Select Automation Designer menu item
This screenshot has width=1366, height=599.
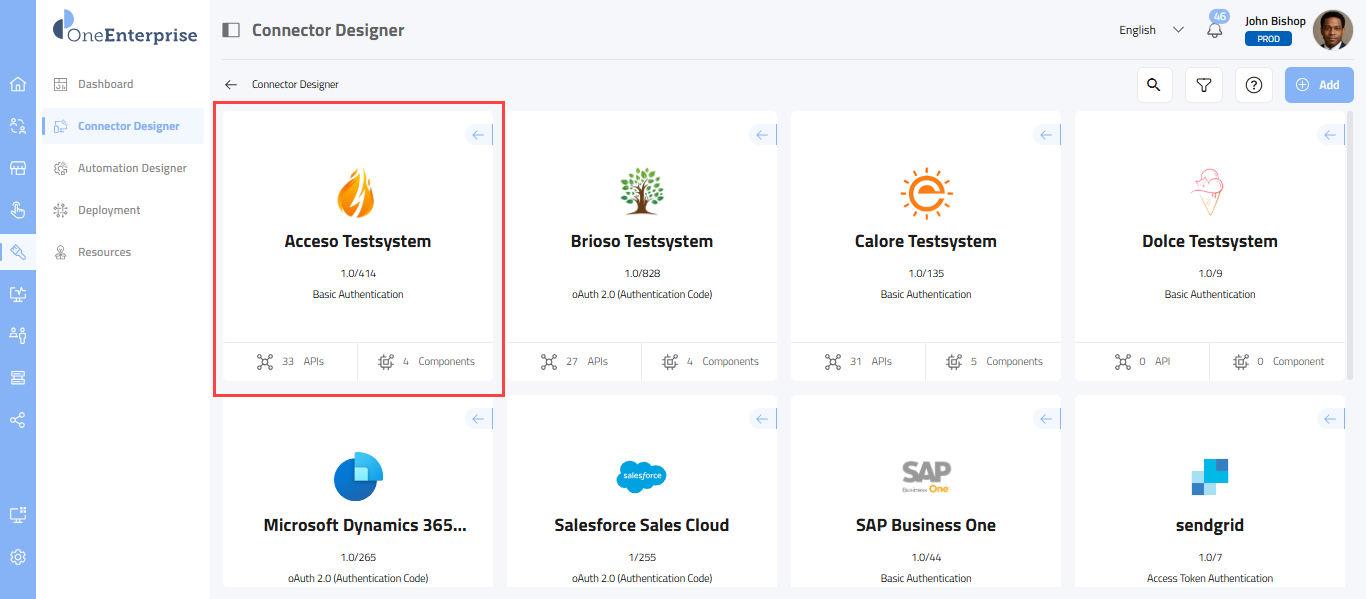click(132, 168)
